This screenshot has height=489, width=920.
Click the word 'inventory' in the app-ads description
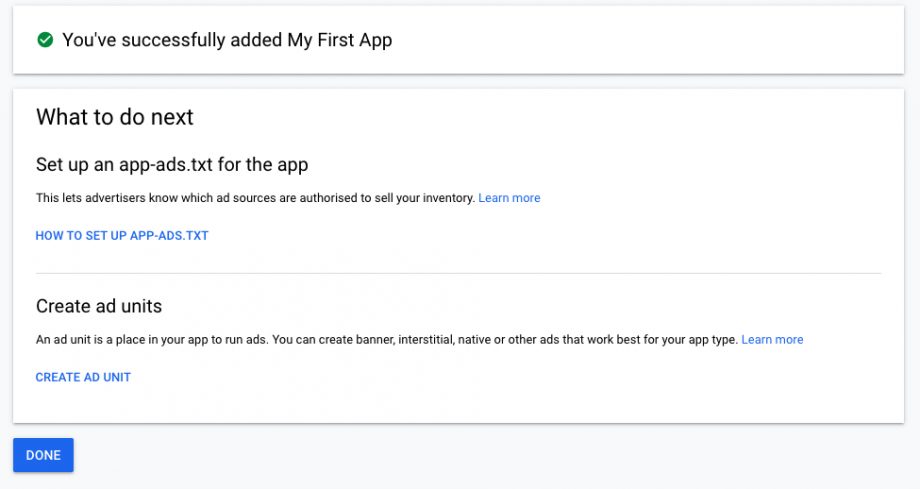pos(448,198)
